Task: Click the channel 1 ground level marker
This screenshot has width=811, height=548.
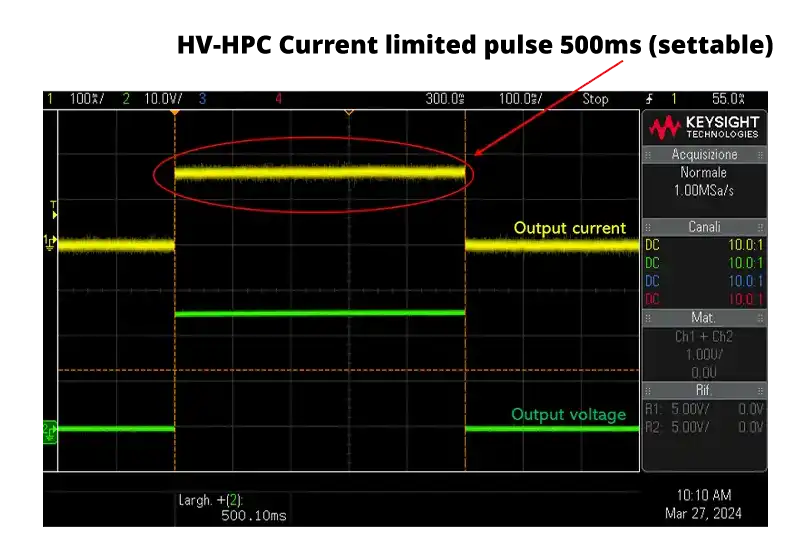Action: tap(50, 242)
